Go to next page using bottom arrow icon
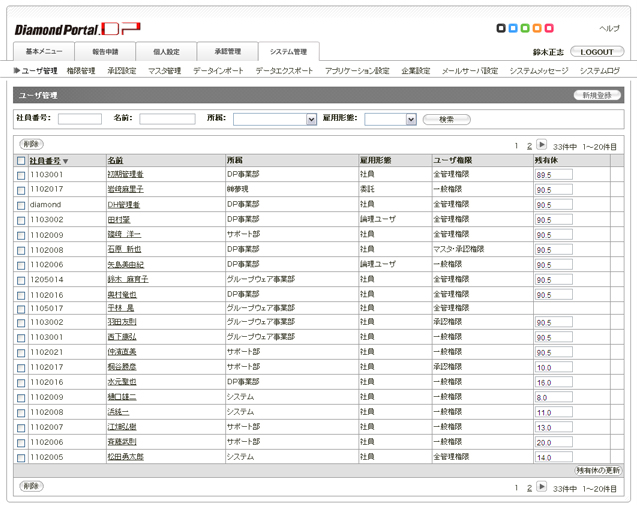This screenshot has width=637, height=505. pos(541,486)
